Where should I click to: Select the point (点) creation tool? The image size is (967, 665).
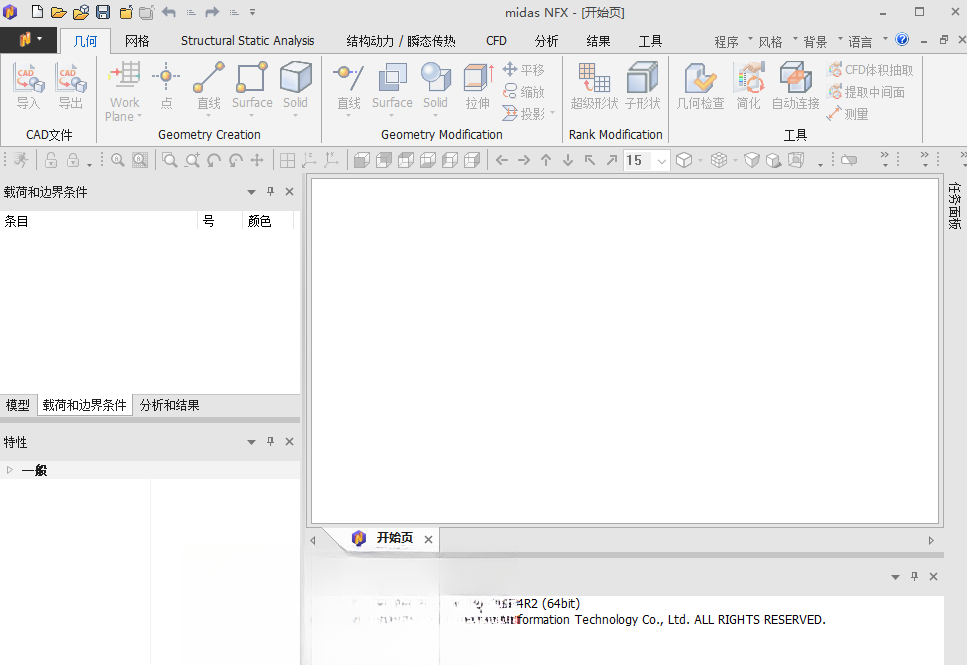point(166,86)
